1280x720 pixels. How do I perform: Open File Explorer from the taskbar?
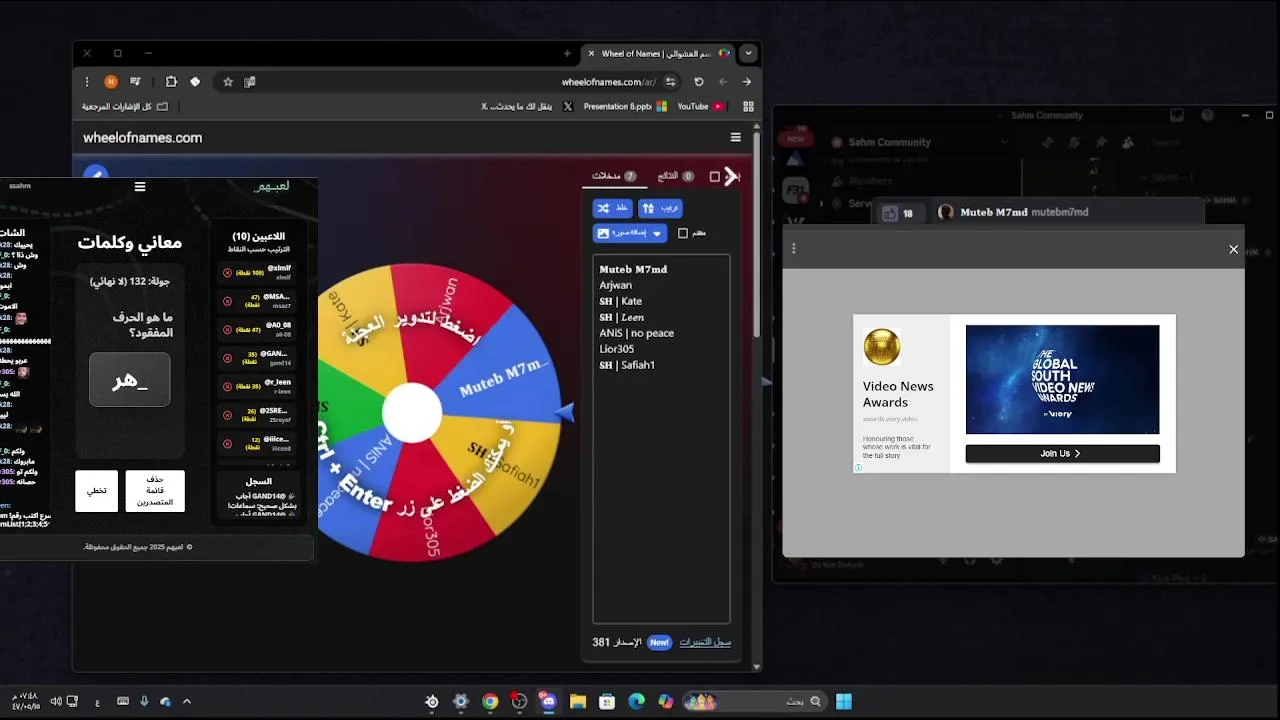[578, 702]
